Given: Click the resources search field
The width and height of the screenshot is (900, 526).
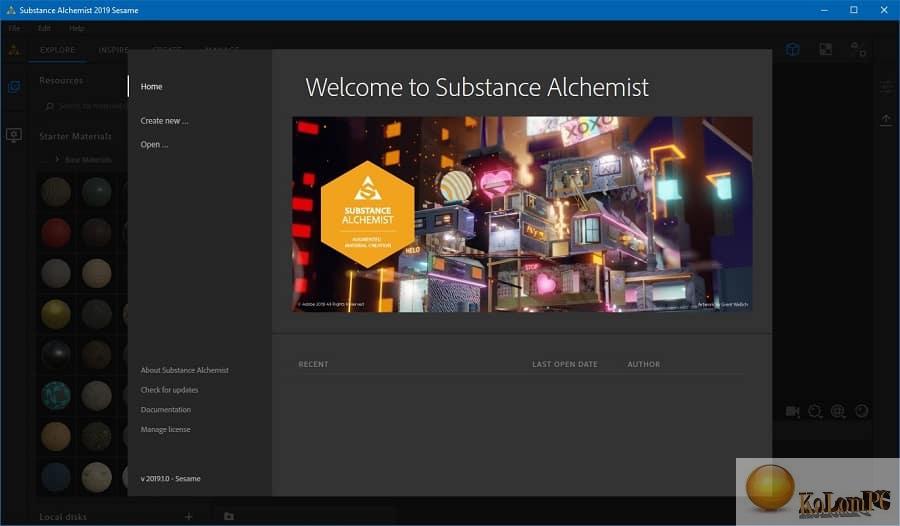Looking at the screenshot, I should tap(86, 106).
